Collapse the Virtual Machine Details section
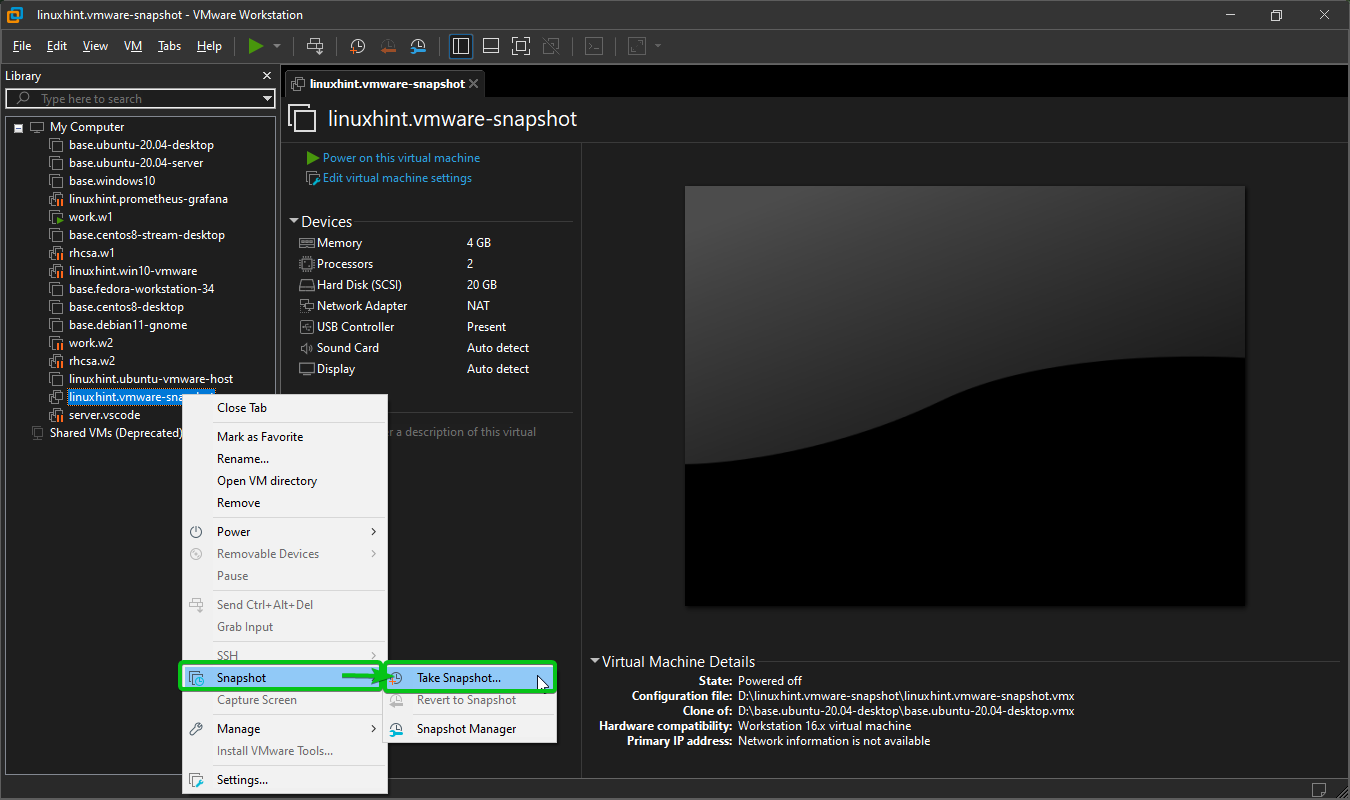Viewport: 1350px width, 800px height. point(595,661)
